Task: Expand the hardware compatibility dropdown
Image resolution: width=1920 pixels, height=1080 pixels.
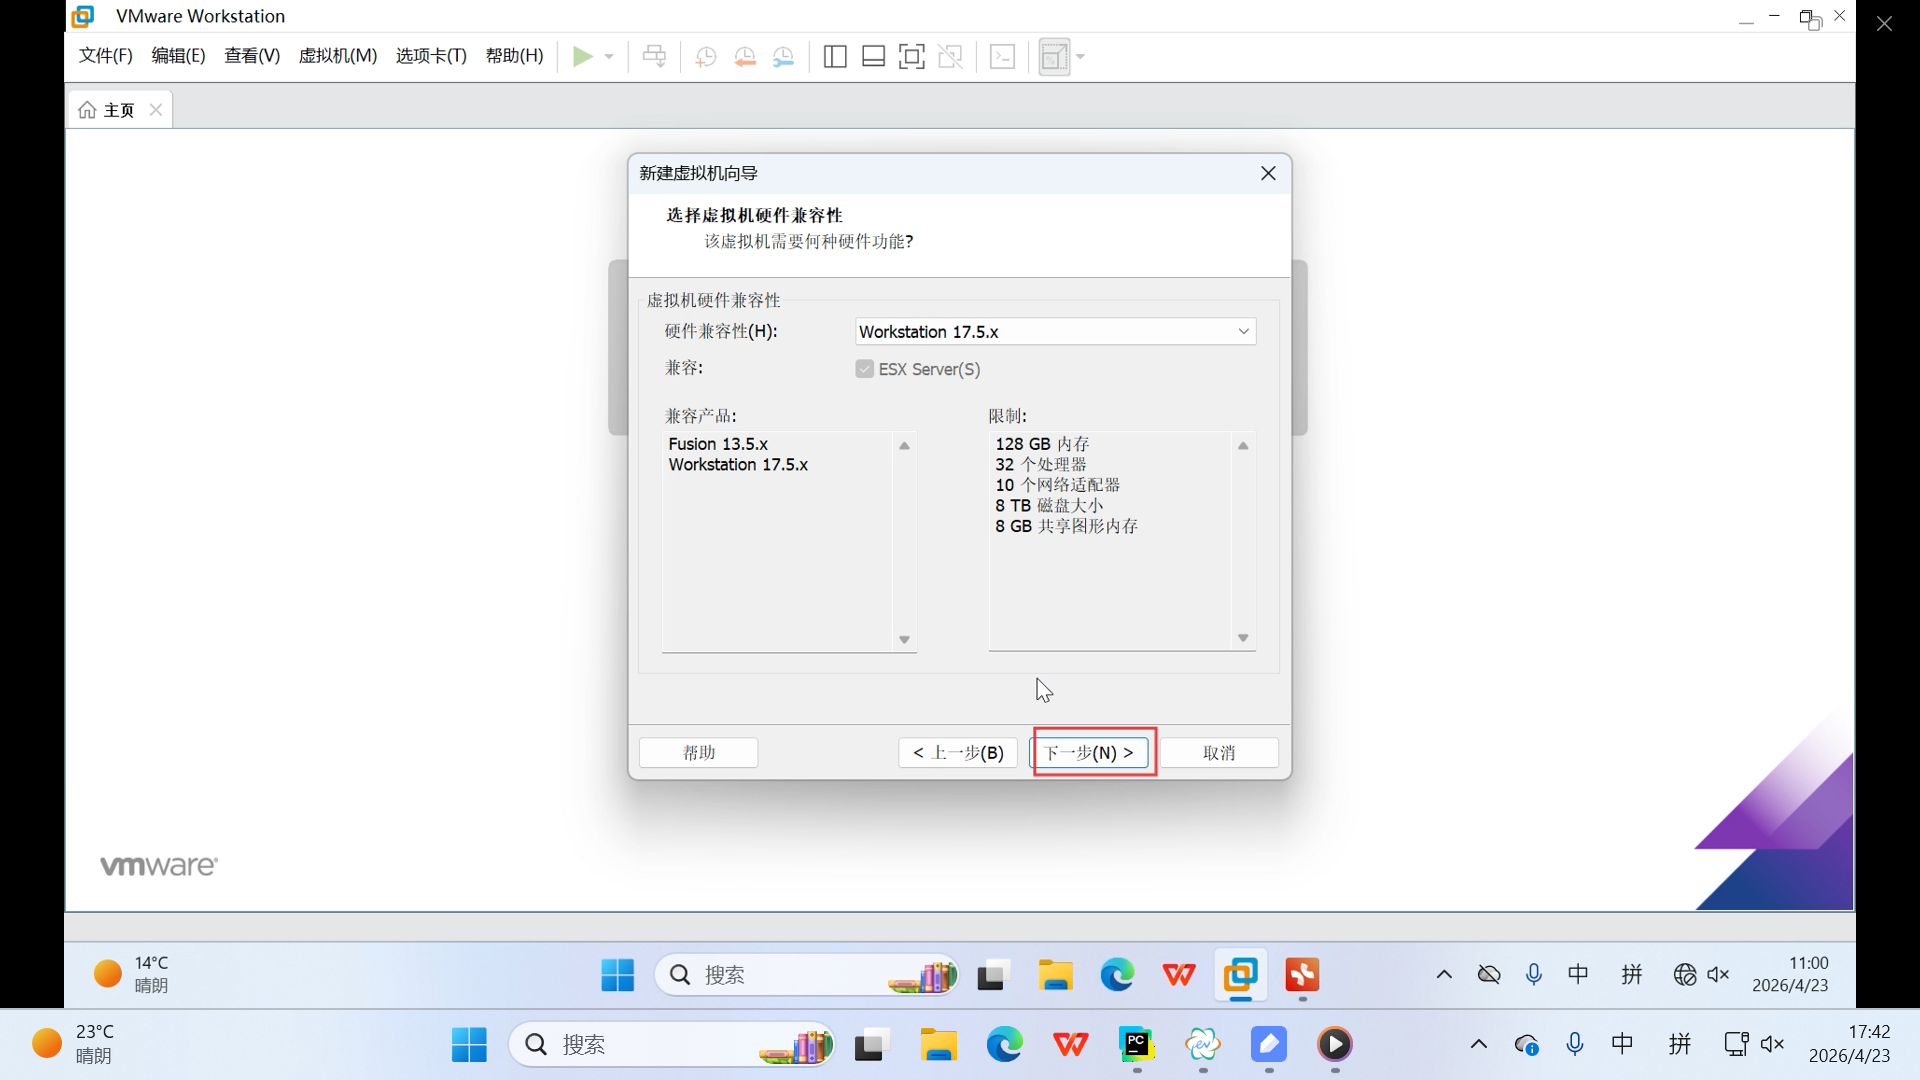Action: tap(1243, 332)
